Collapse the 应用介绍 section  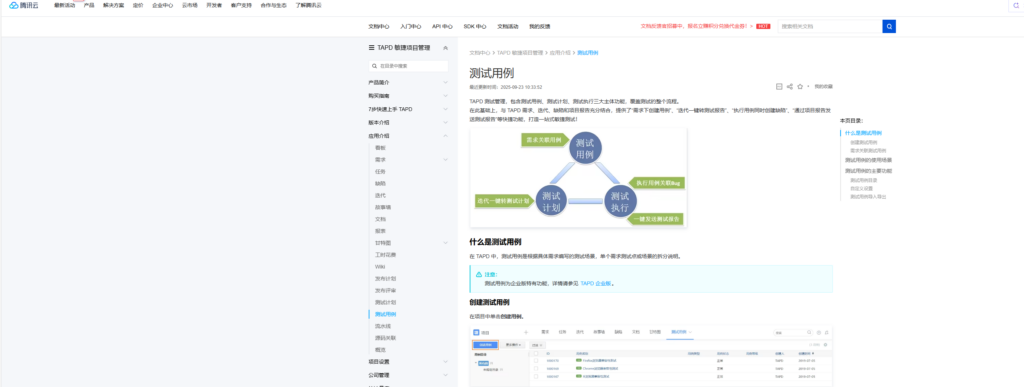click(x=445, y=136)
